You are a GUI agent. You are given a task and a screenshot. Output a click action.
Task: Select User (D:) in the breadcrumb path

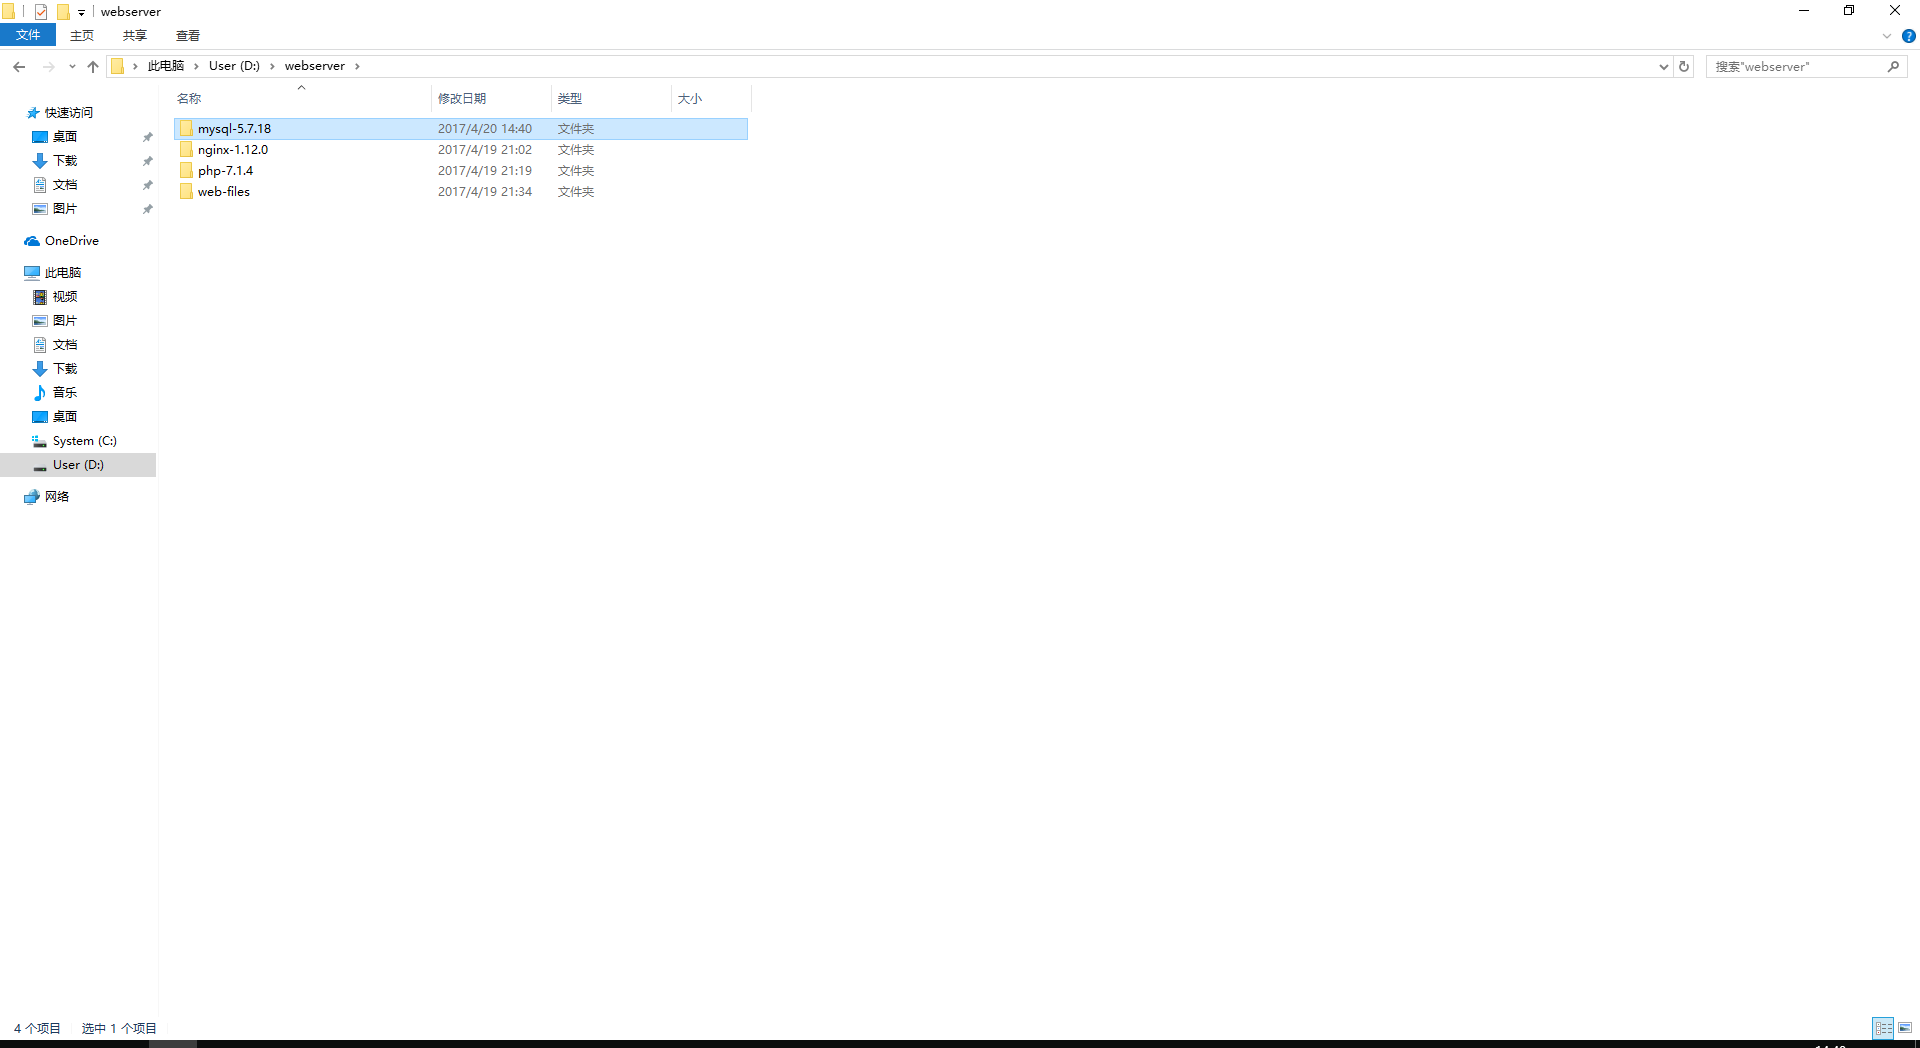[234, 66]
